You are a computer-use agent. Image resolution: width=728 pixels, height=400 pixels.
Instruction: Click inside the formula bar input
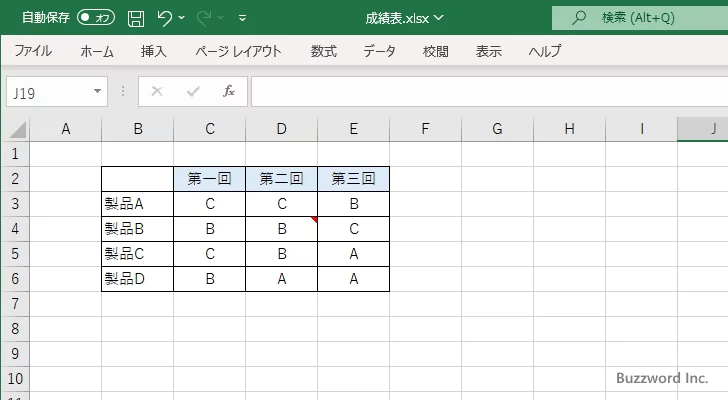490,92
